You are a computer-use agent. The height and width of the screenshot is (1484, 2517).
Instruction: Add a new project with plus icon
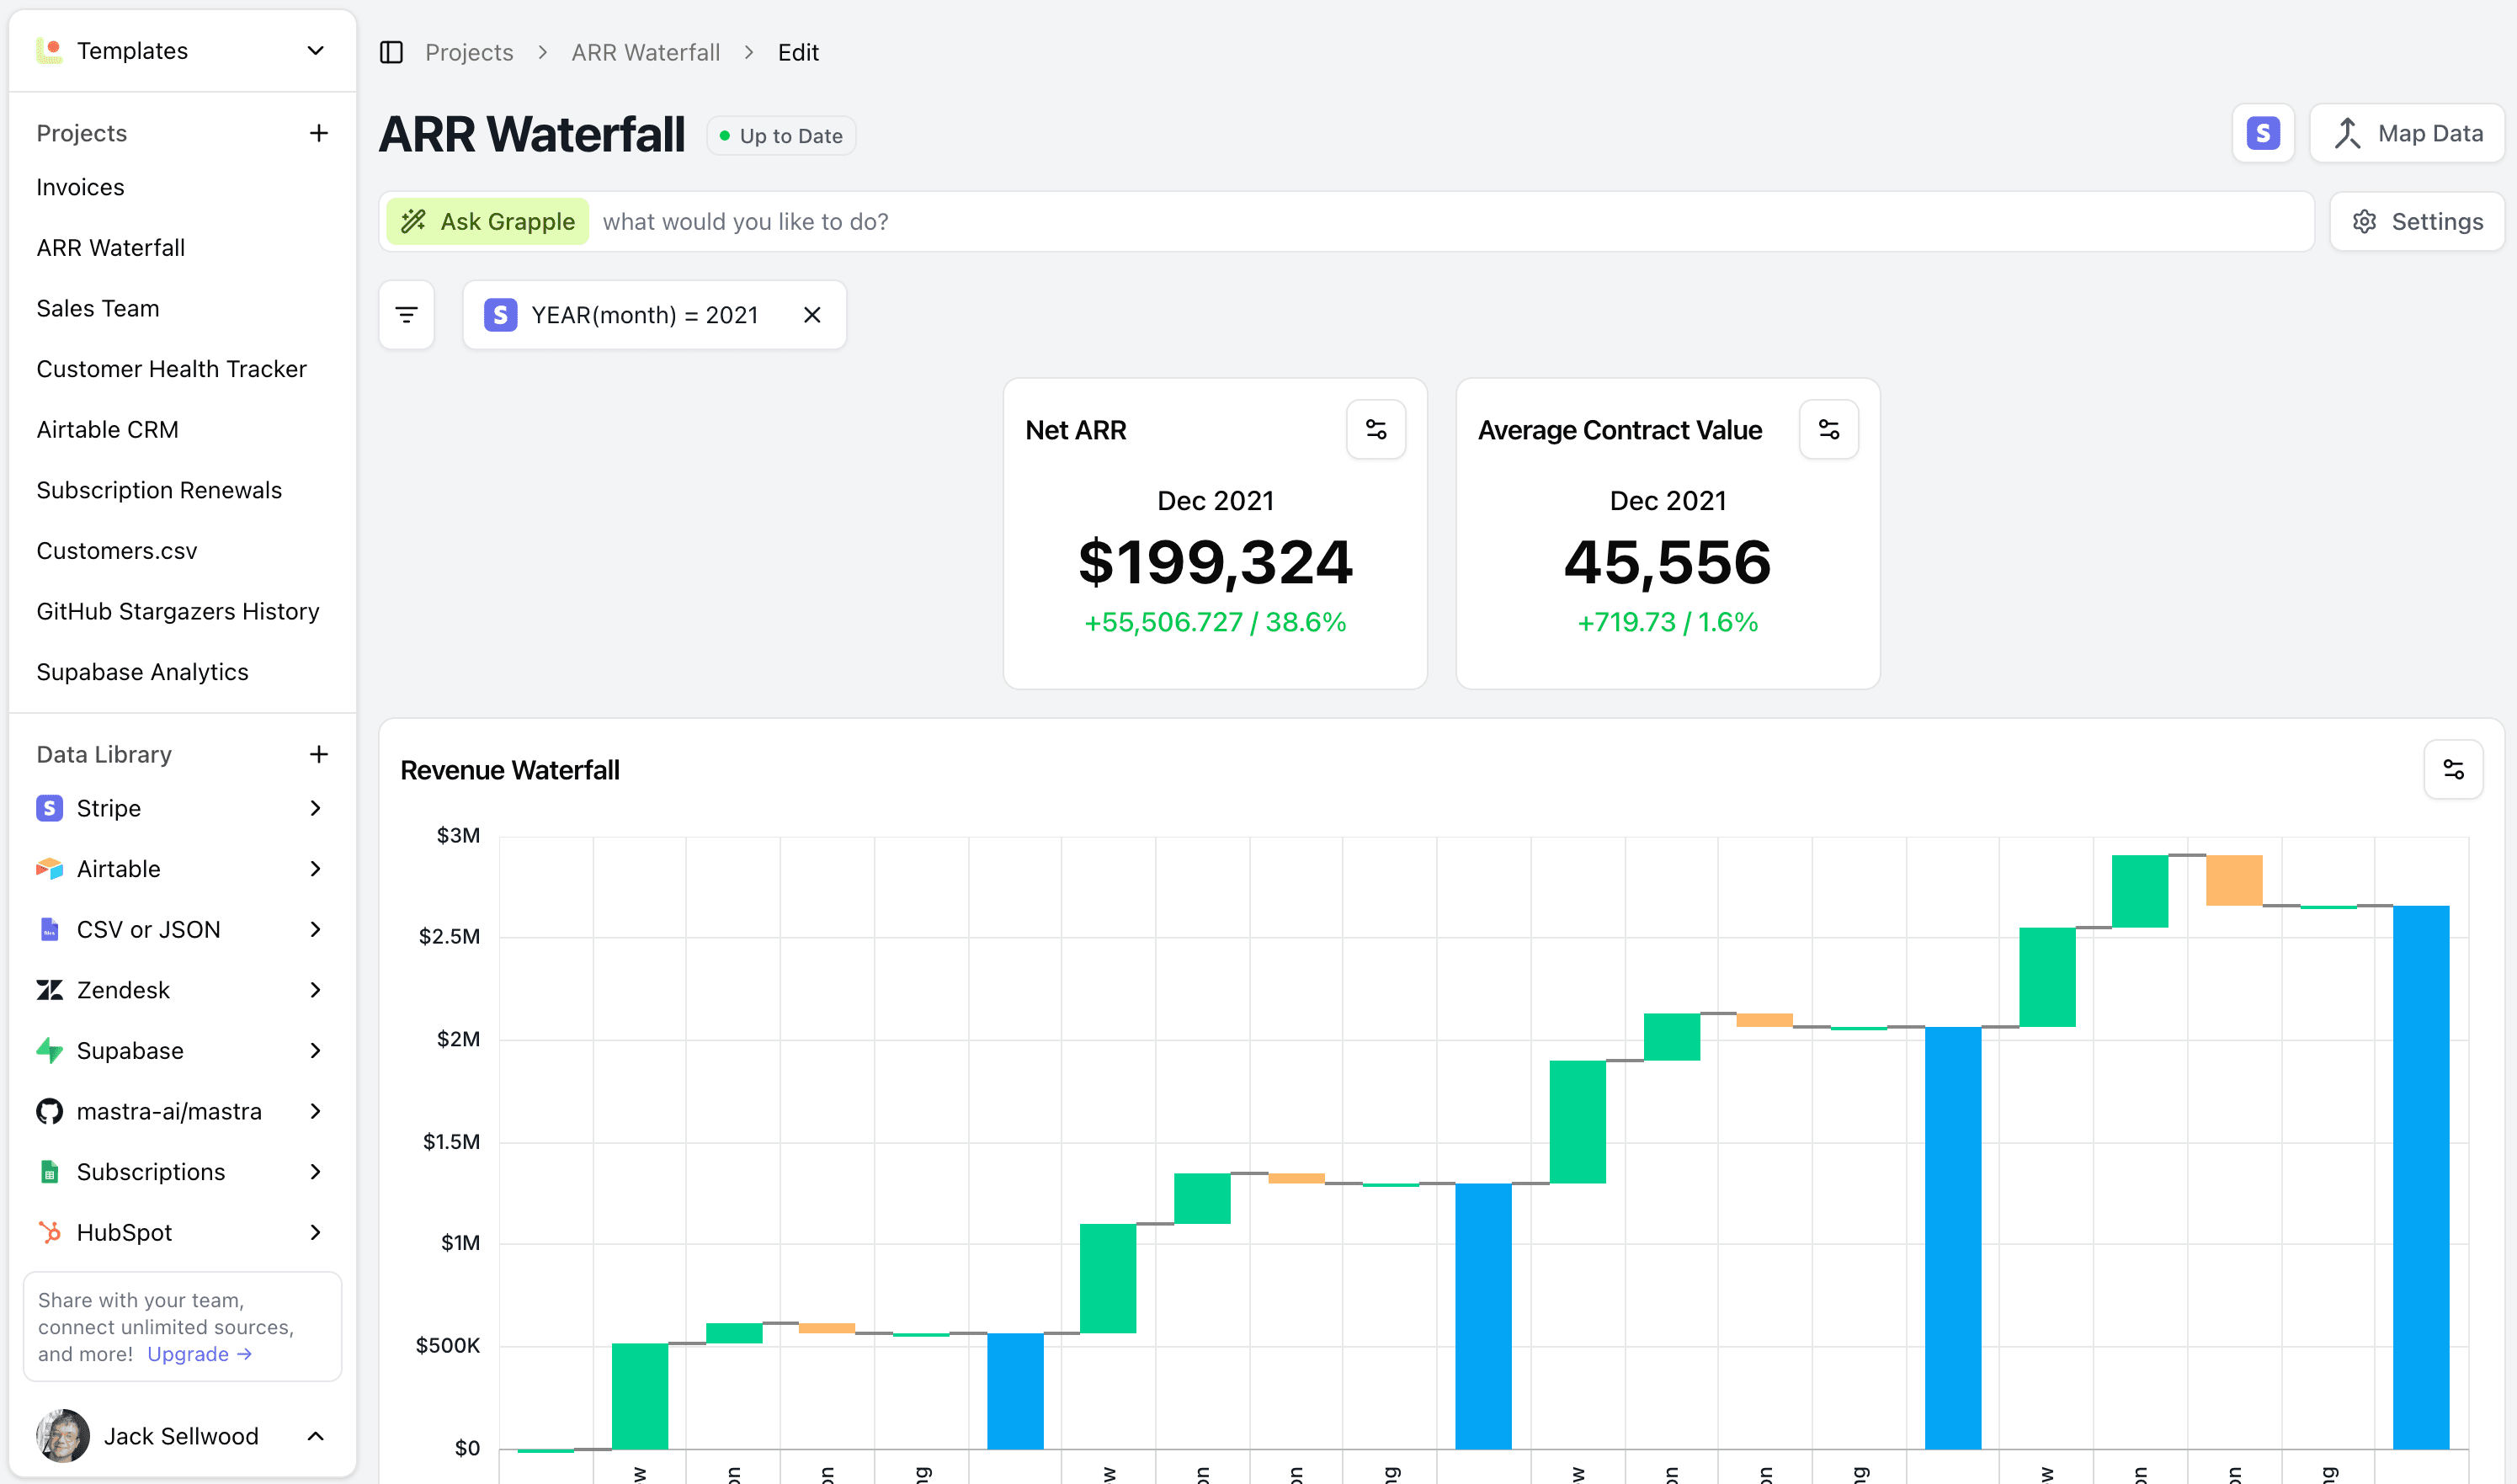tap(318, 133)
